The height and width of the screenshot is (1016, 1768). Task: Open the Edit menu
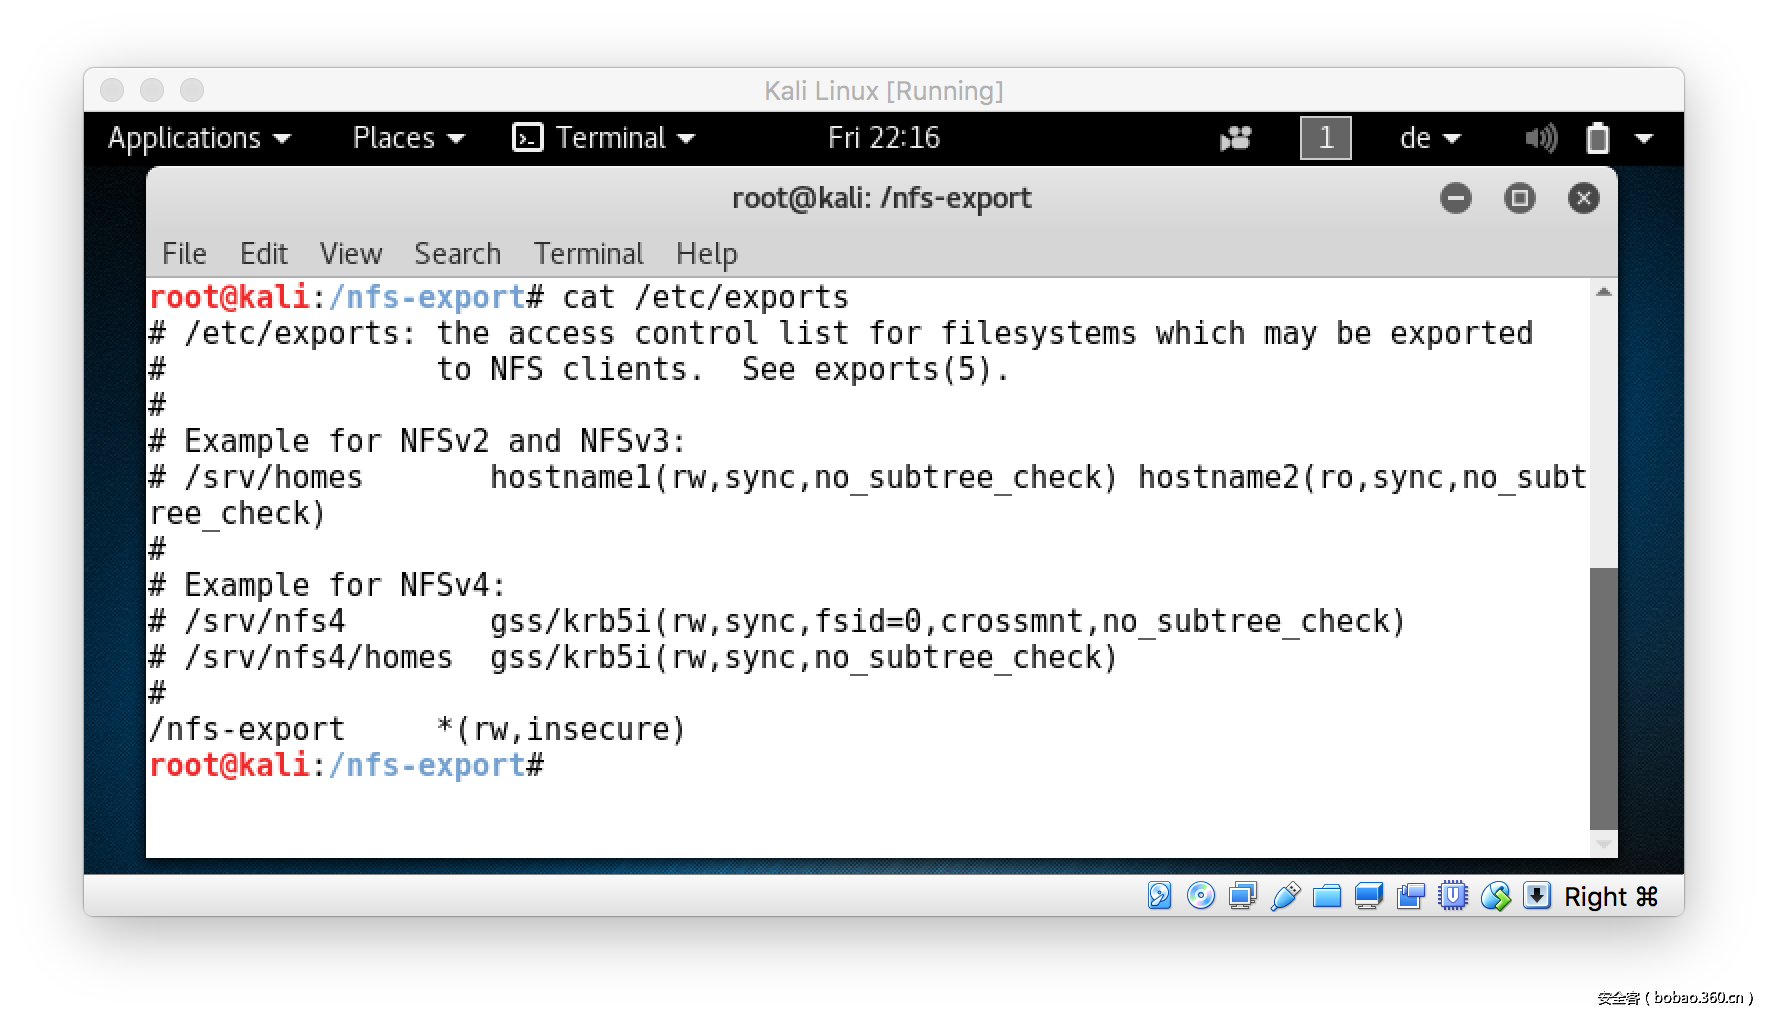pyautogui.click(x=264, y=254)
